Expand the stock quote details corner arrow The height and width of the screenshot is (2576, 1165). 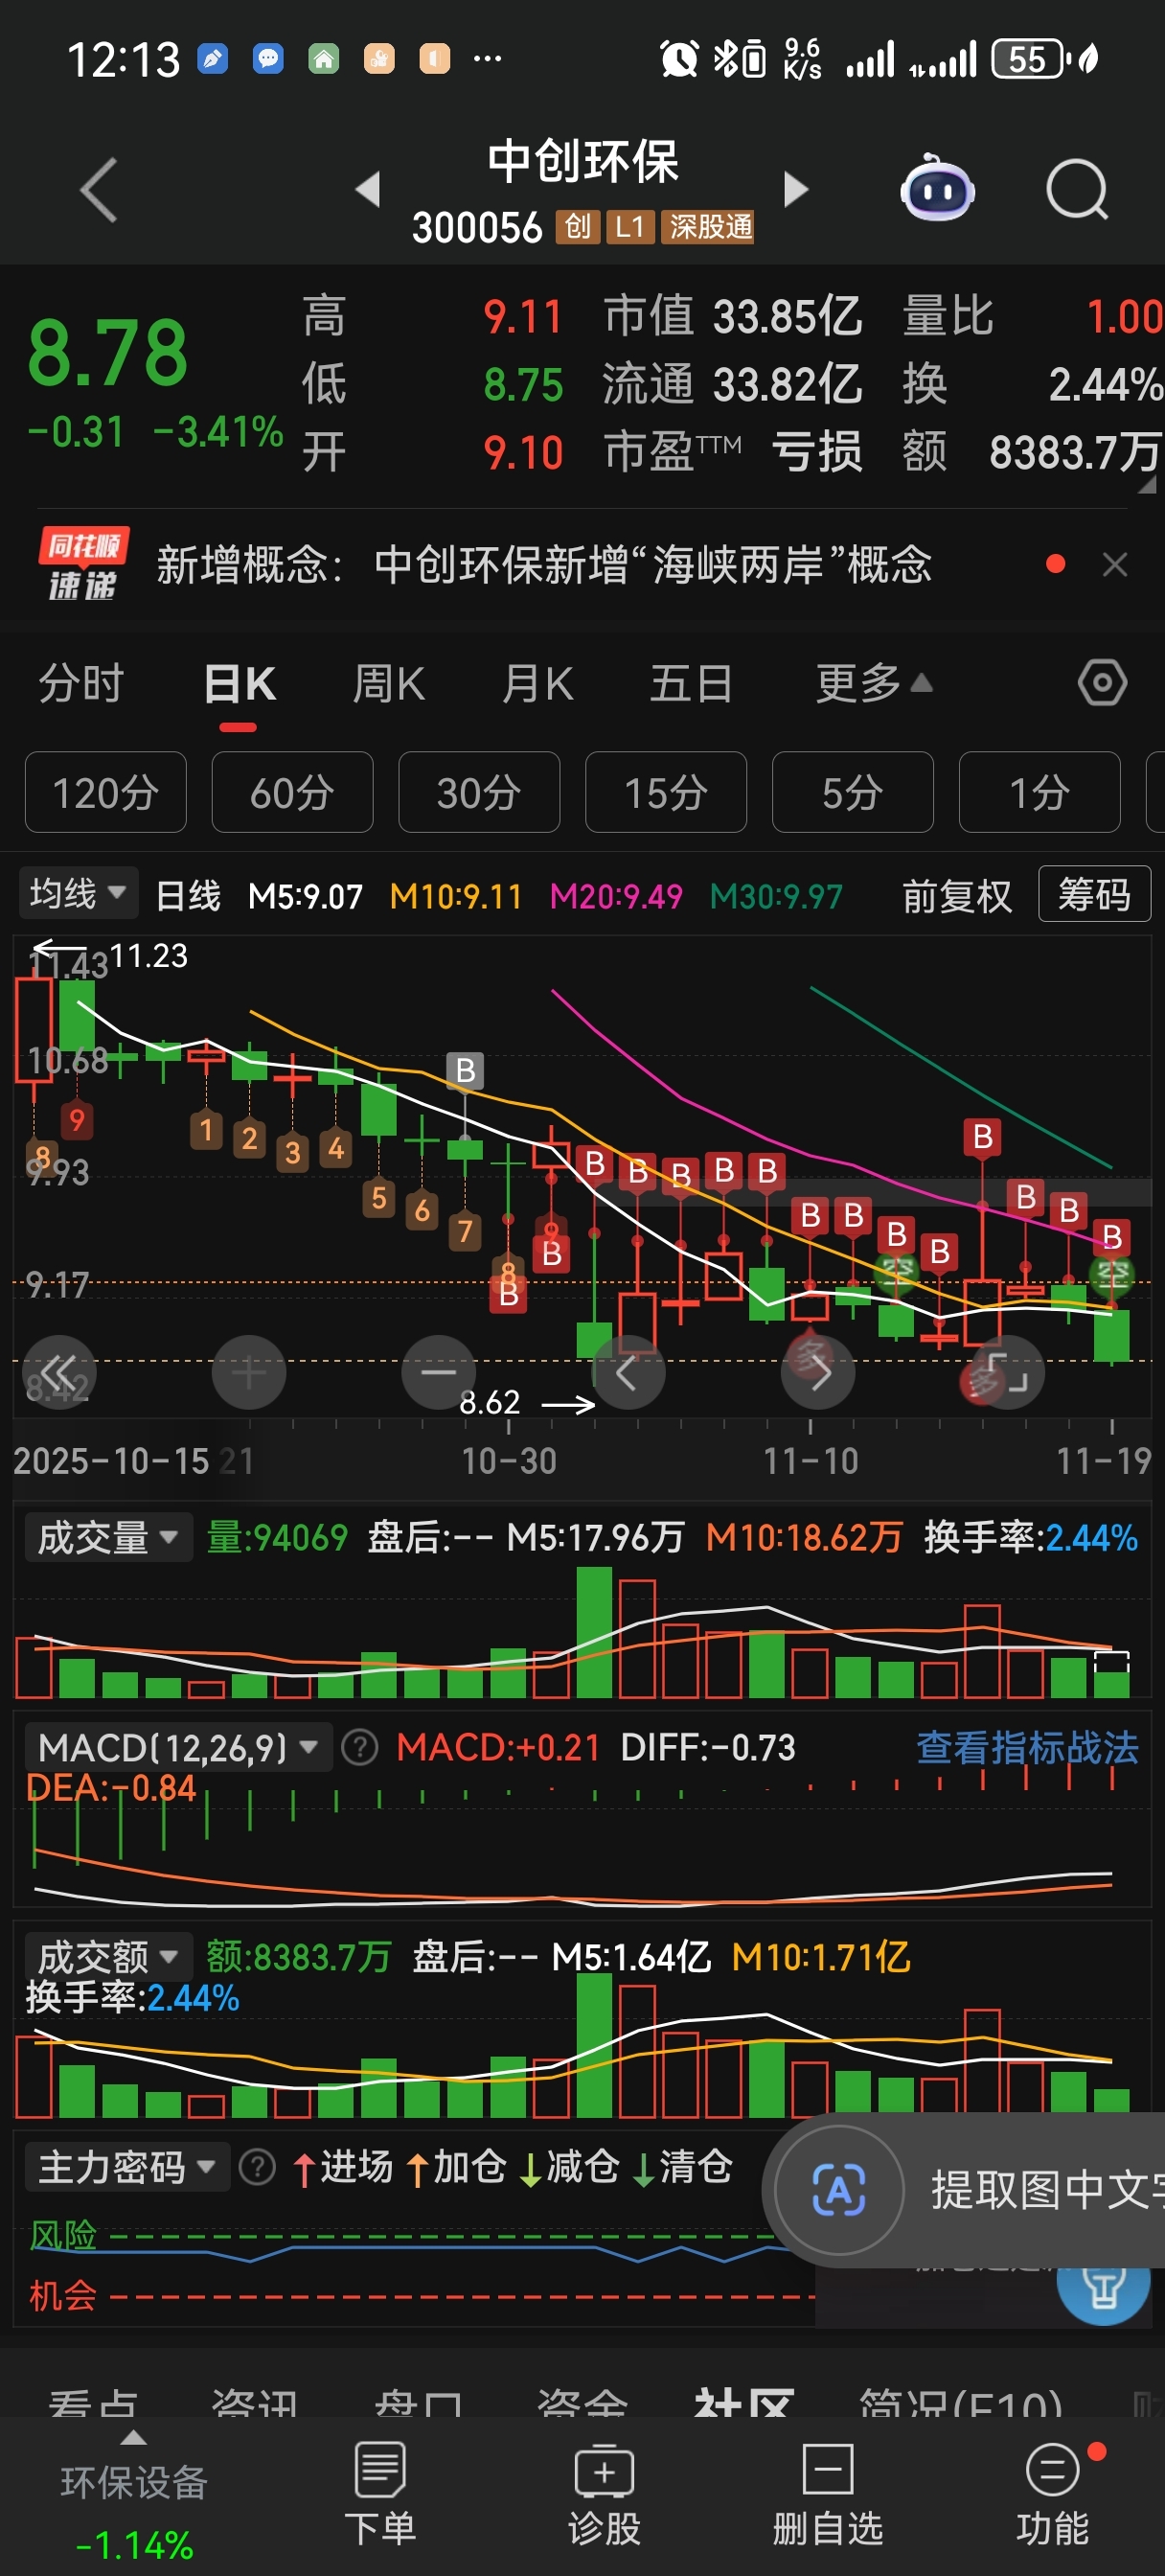(x=1146, y=484)
